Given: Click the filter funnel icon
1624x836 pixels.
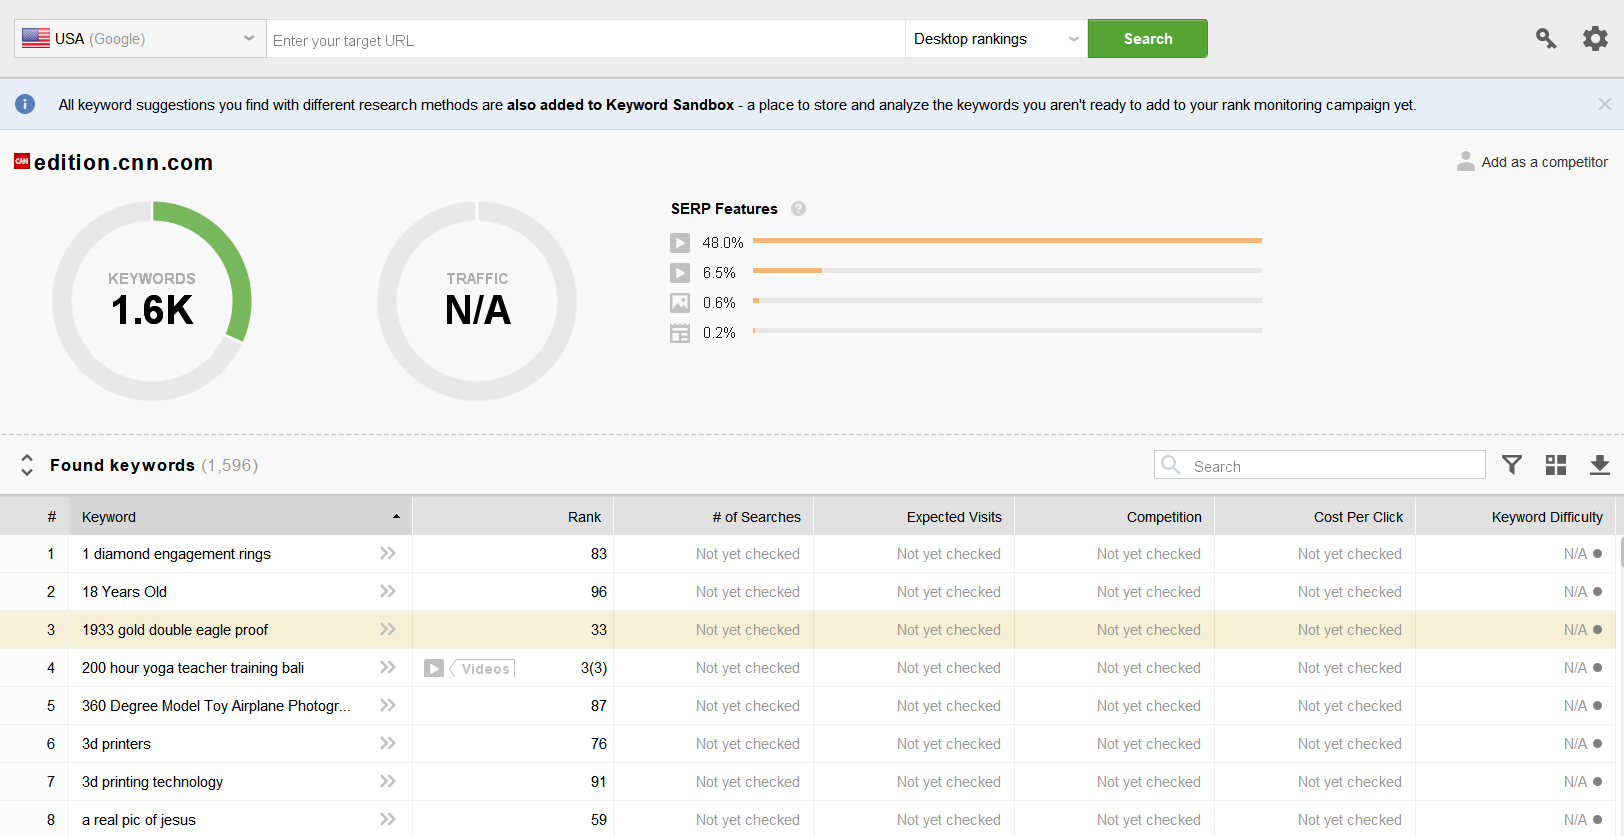Looking at the screenshot, I should click(x=1512, y=465).
